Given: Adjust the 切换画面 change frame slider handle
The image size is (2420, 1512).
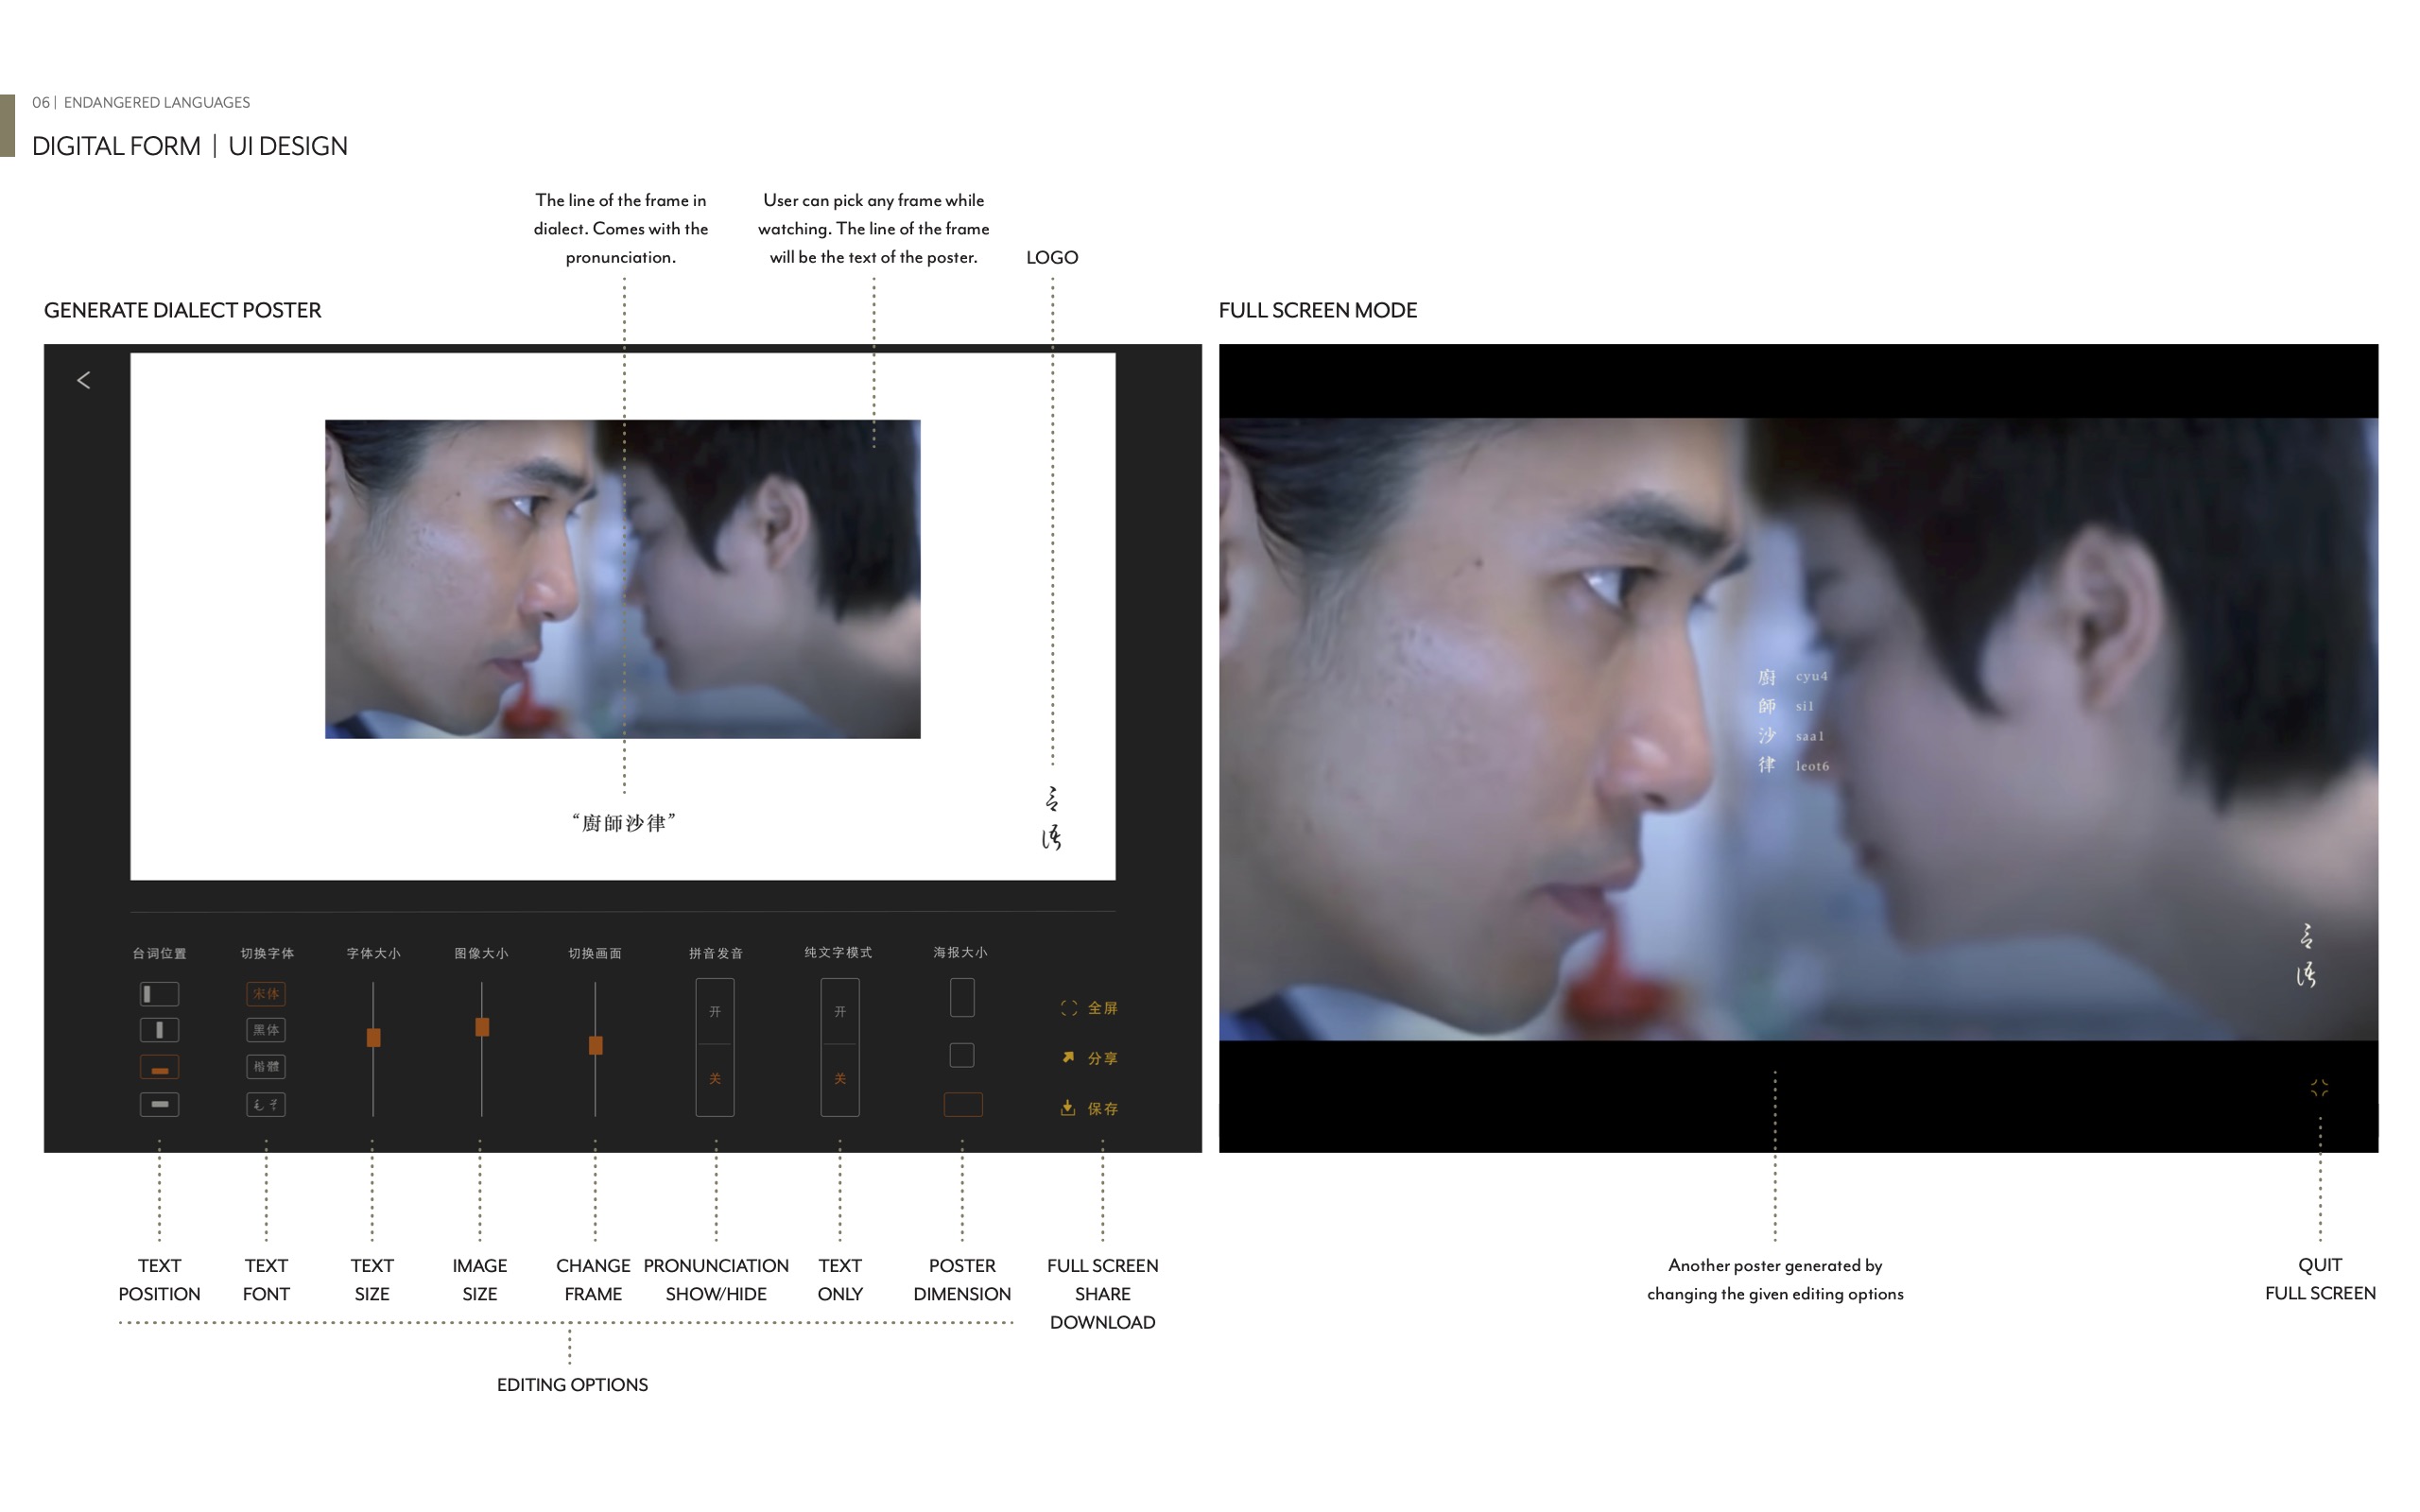Looking at the screenshot, I should click(595, 1046).
